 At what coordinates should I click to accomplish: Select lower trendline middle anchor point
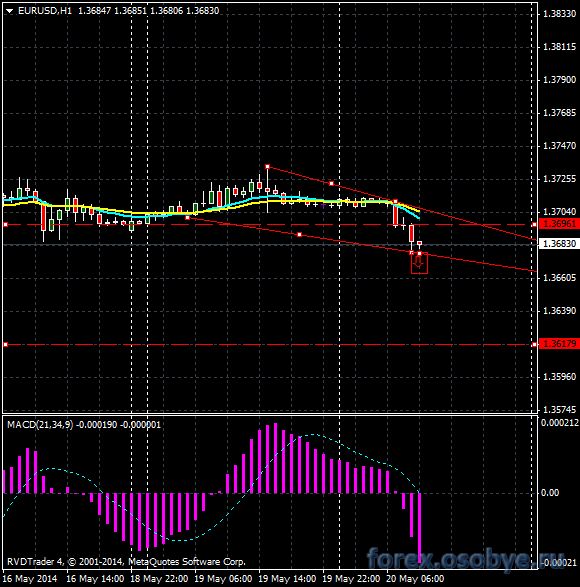(299, 234)
